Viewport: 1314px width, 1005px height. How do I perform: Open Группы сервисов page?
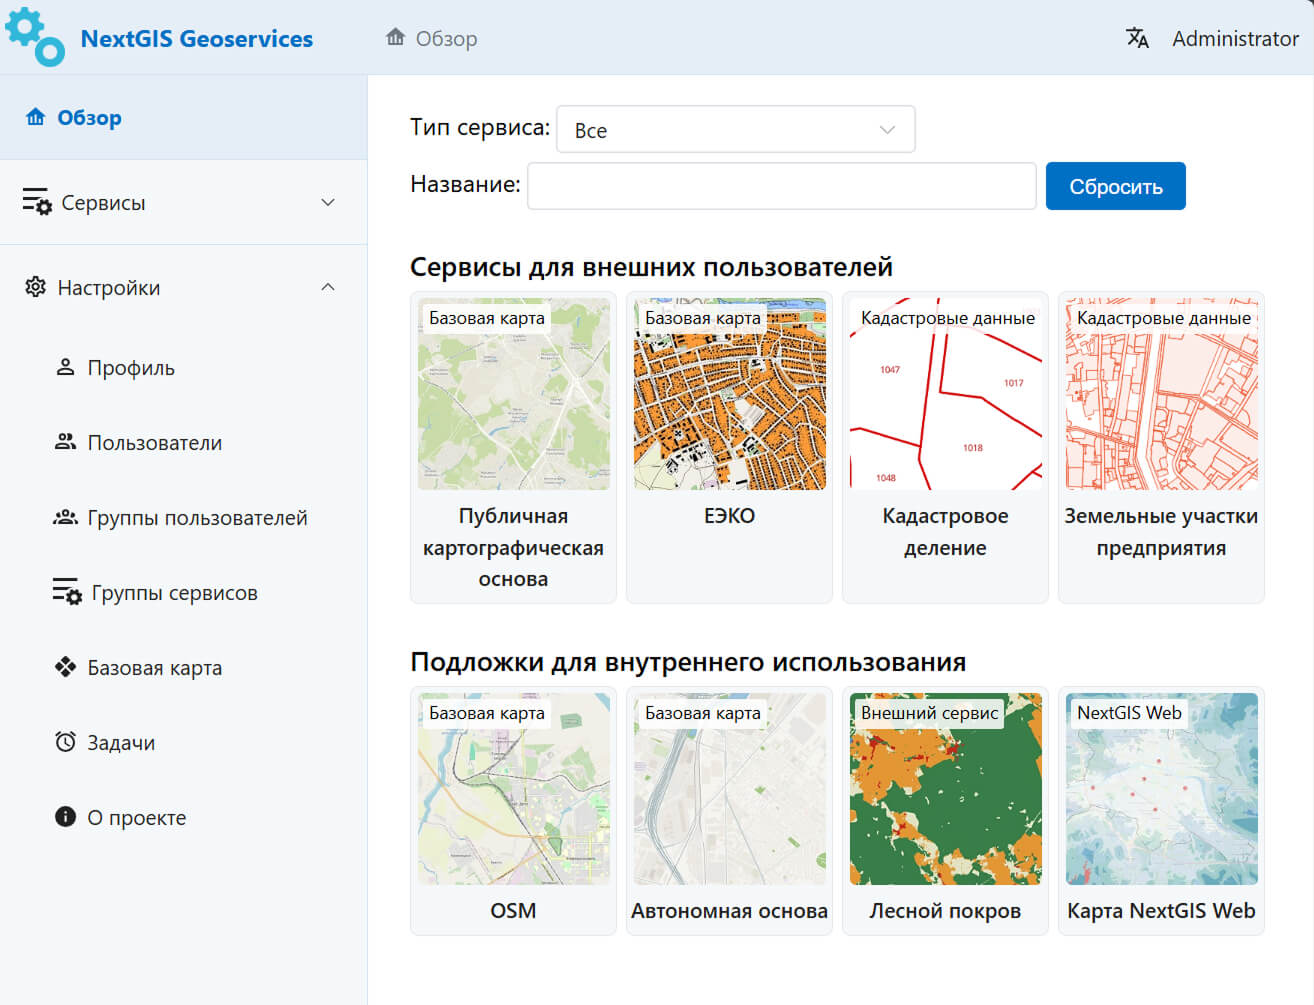point(183,592)
